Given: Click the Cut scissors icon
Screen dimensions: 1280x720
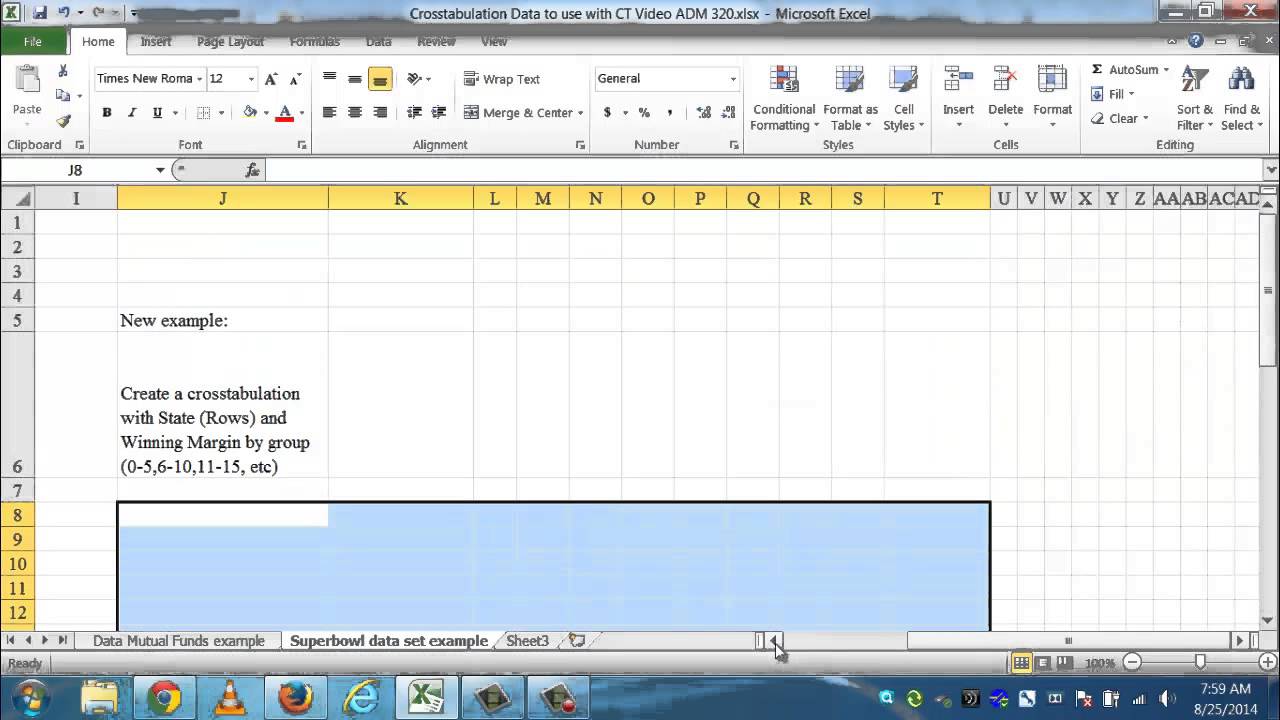Looking at the screenshot, I should 63,71.
